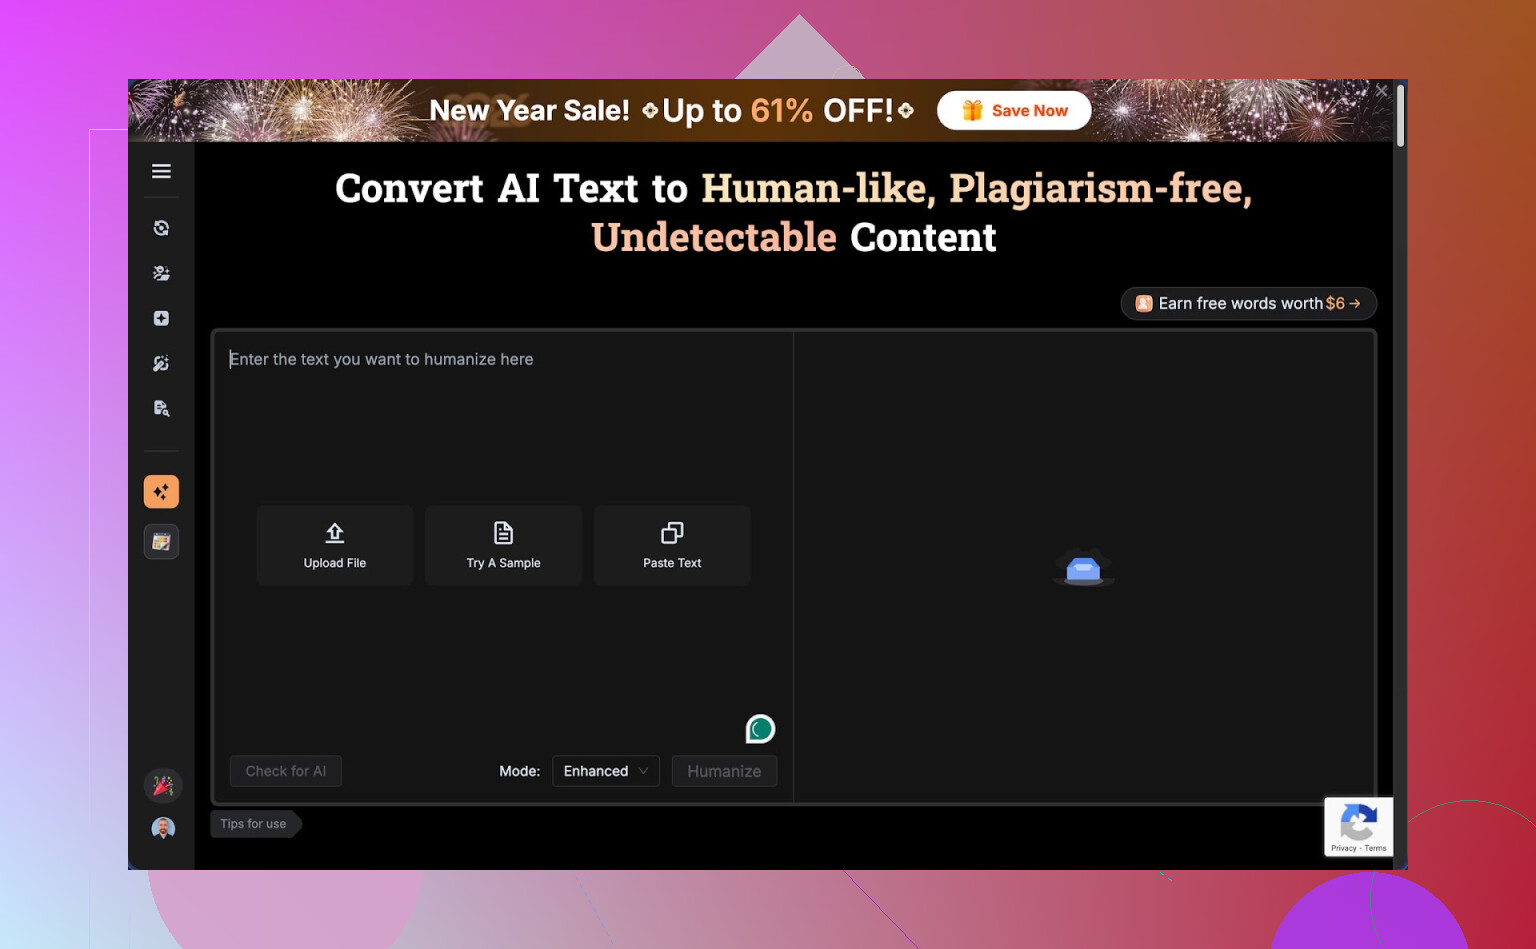
Task: Click the Paste Text button
Action: click(x=672, y=546)
